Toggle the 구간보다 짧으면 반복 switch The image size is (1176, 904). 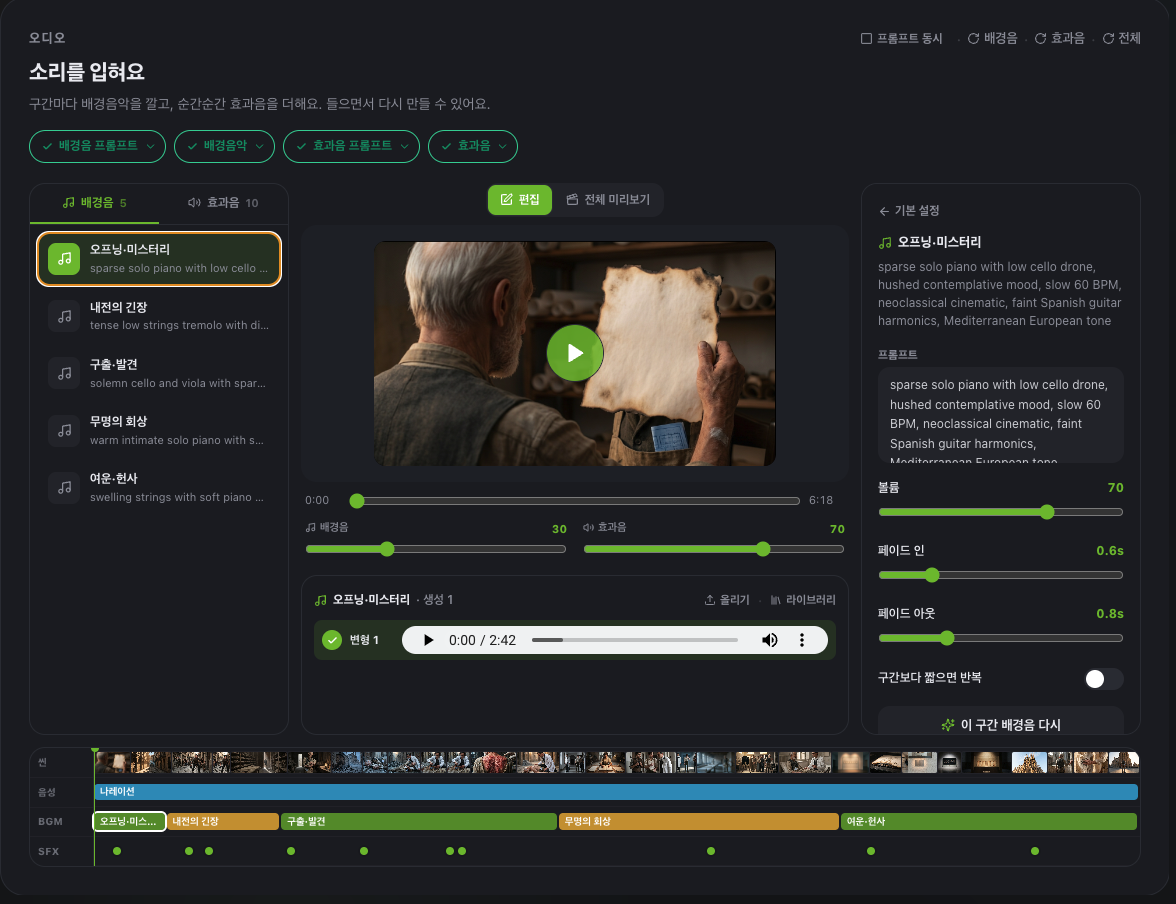[1103, 679]
